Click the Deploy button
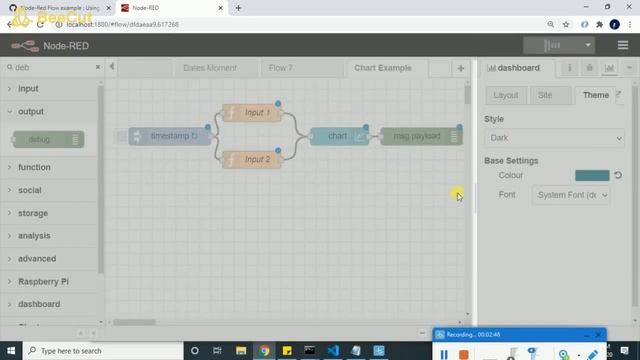The image size is (640, 360). tap(552, 45)
